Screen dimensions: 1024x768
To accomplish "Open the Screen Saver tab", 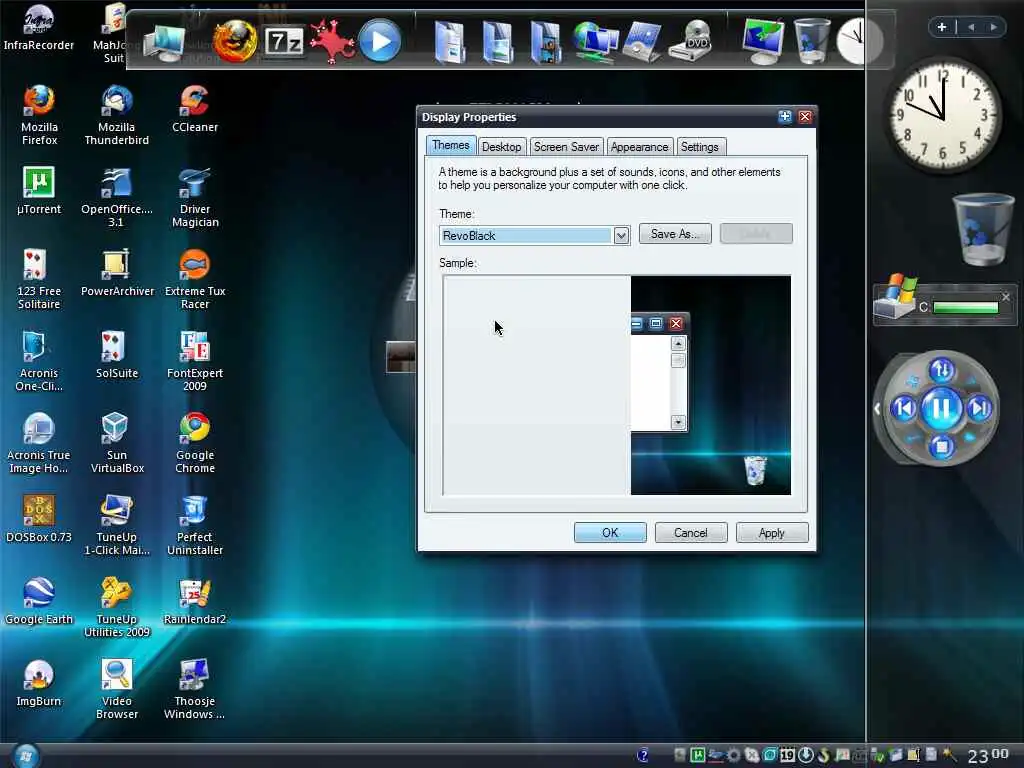I will click(x=566, y=147).
